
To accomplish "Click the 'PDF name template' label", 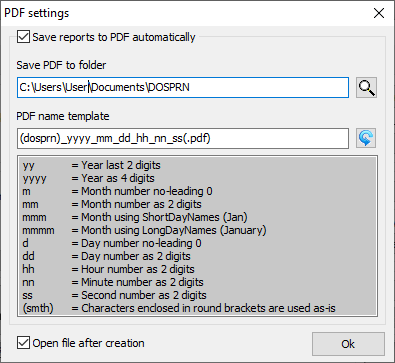I will click(x=63, y=116).
